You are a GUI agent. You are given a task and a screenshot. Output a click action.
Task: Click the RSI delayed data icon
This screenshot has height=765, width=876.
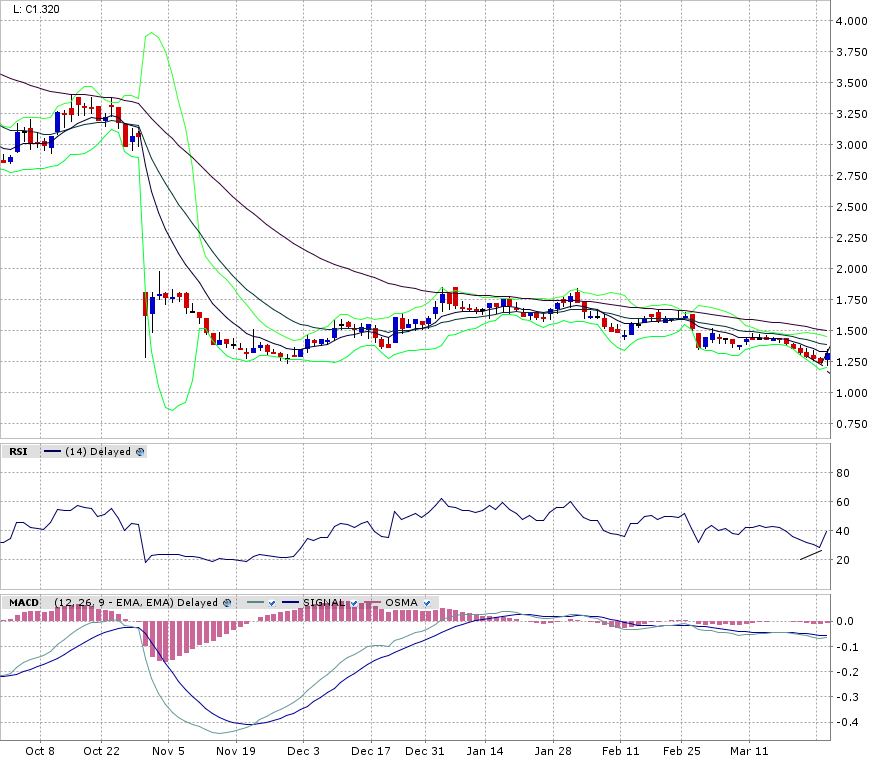[140, 452]
